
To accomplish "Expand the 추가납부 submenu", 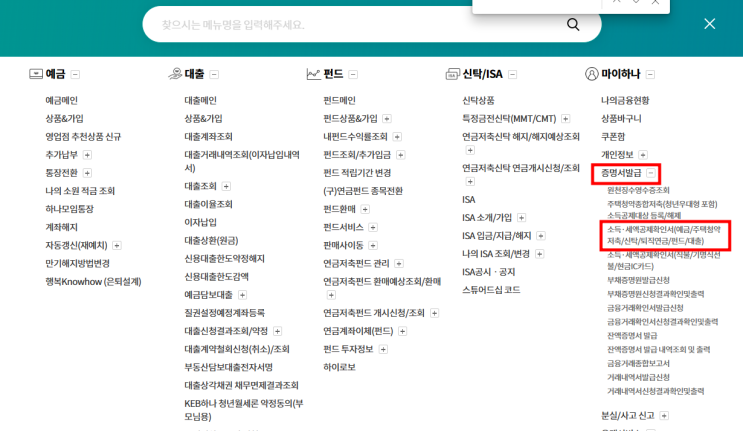I will pyautogui.click(x=87, y=155).
